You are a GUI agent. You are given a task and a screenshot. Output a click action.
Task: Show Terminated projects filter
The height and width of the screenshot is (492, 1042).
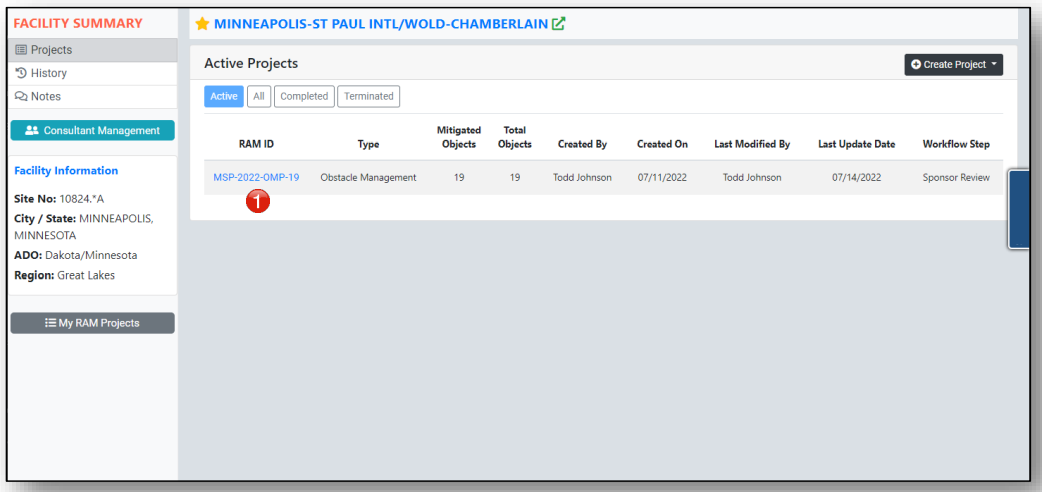coord(369,96)
